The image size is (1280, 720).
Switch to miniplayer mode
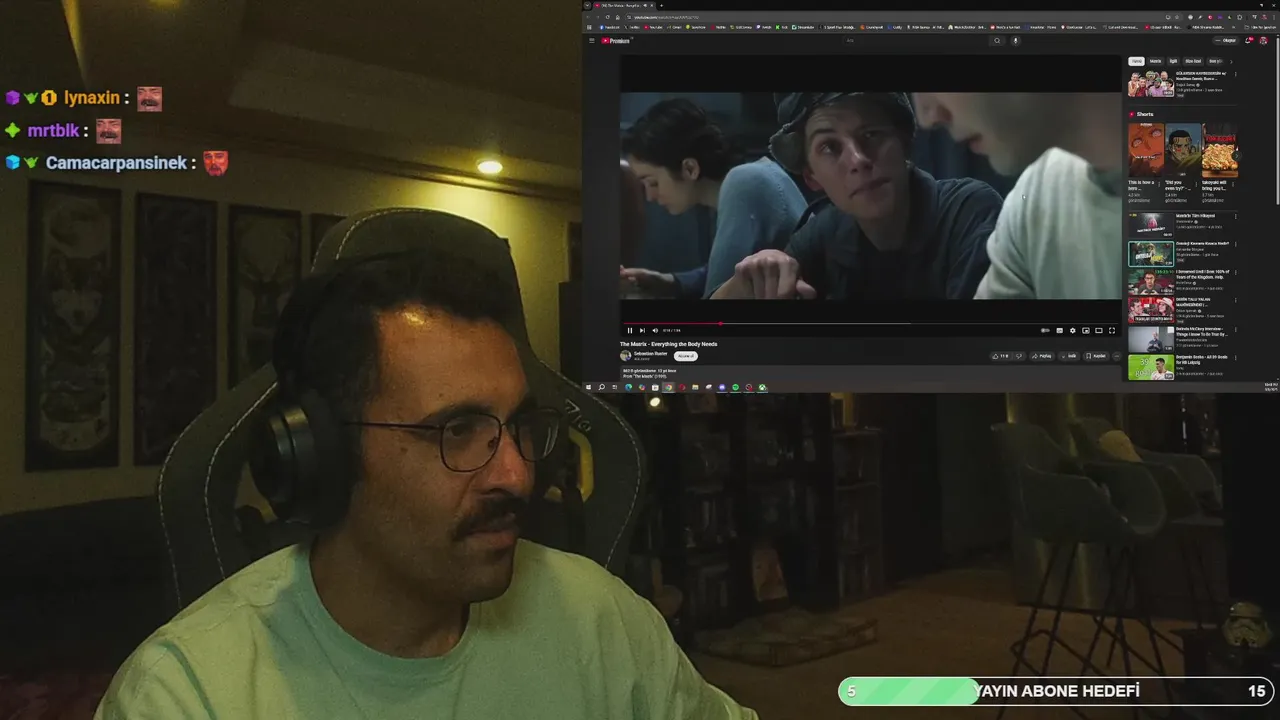(x=1086, y=330)
